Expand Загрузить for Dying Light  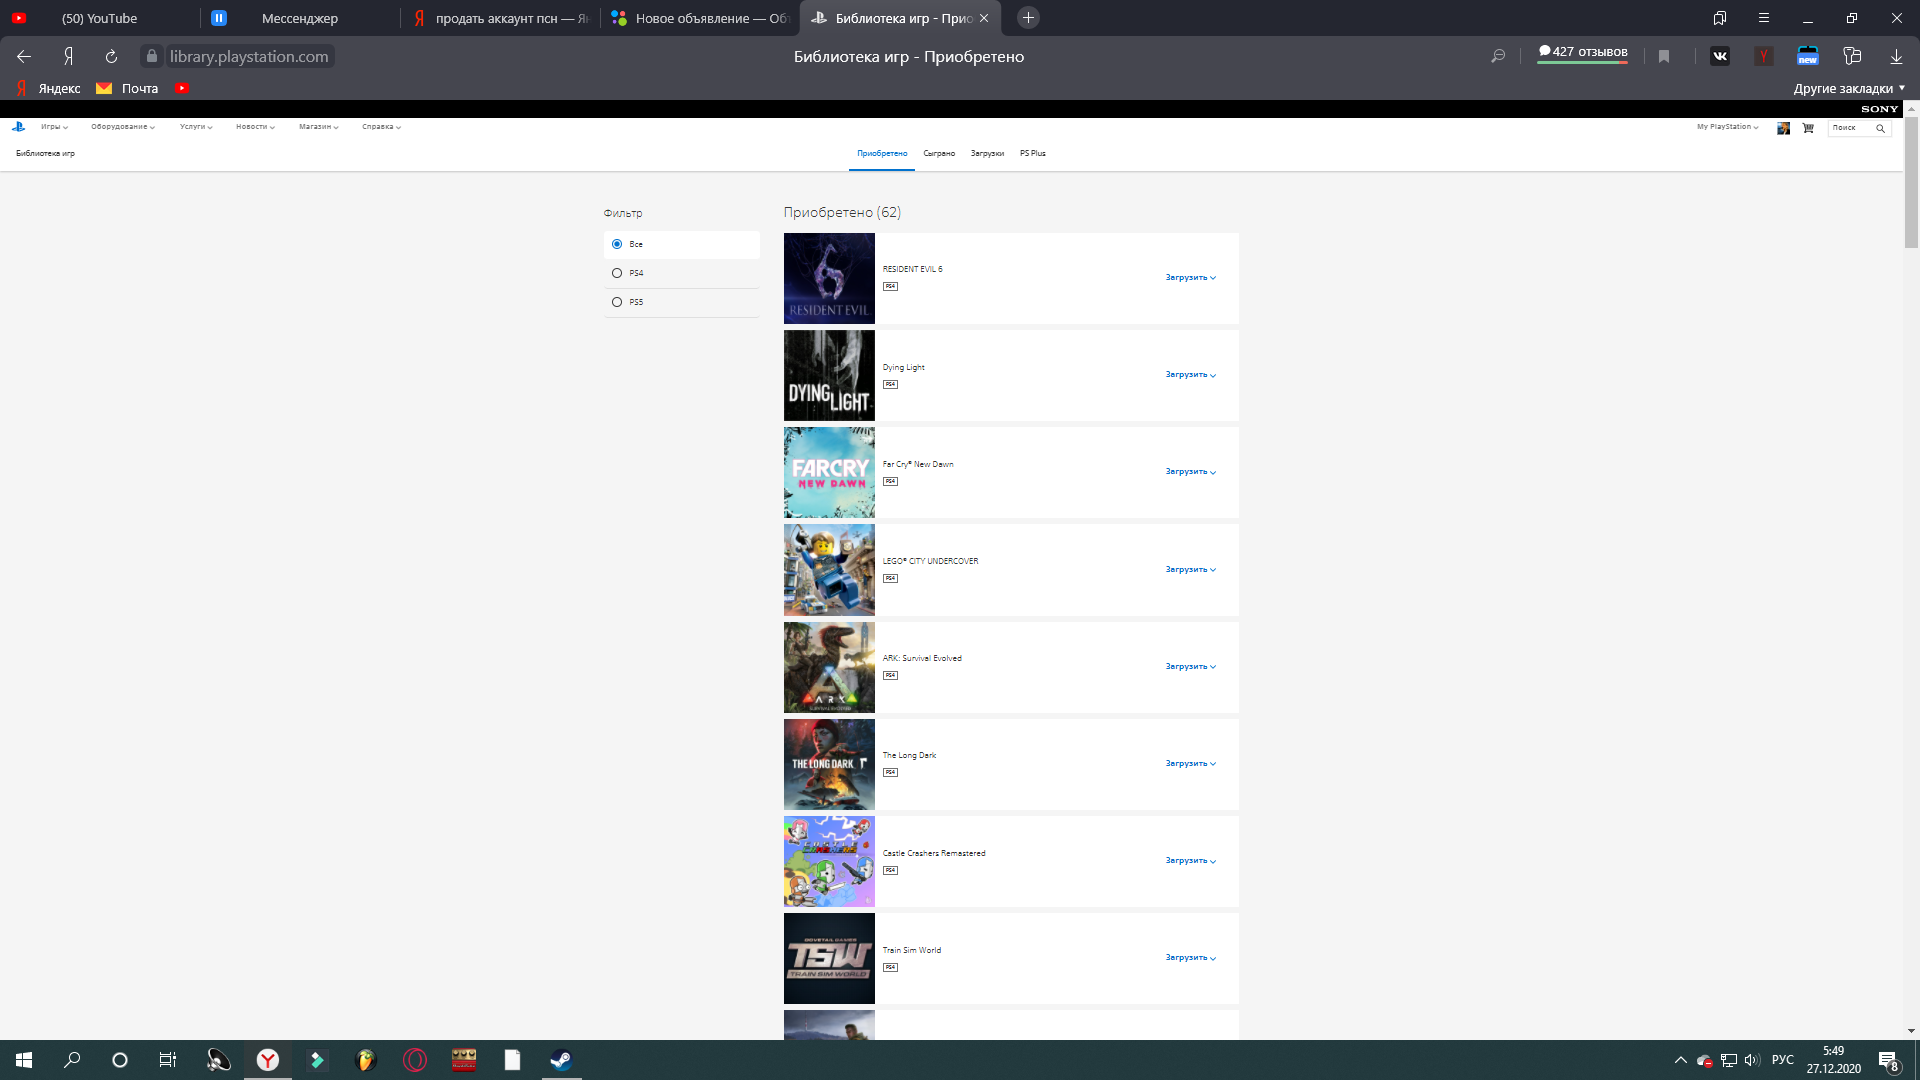point(1191,375)
